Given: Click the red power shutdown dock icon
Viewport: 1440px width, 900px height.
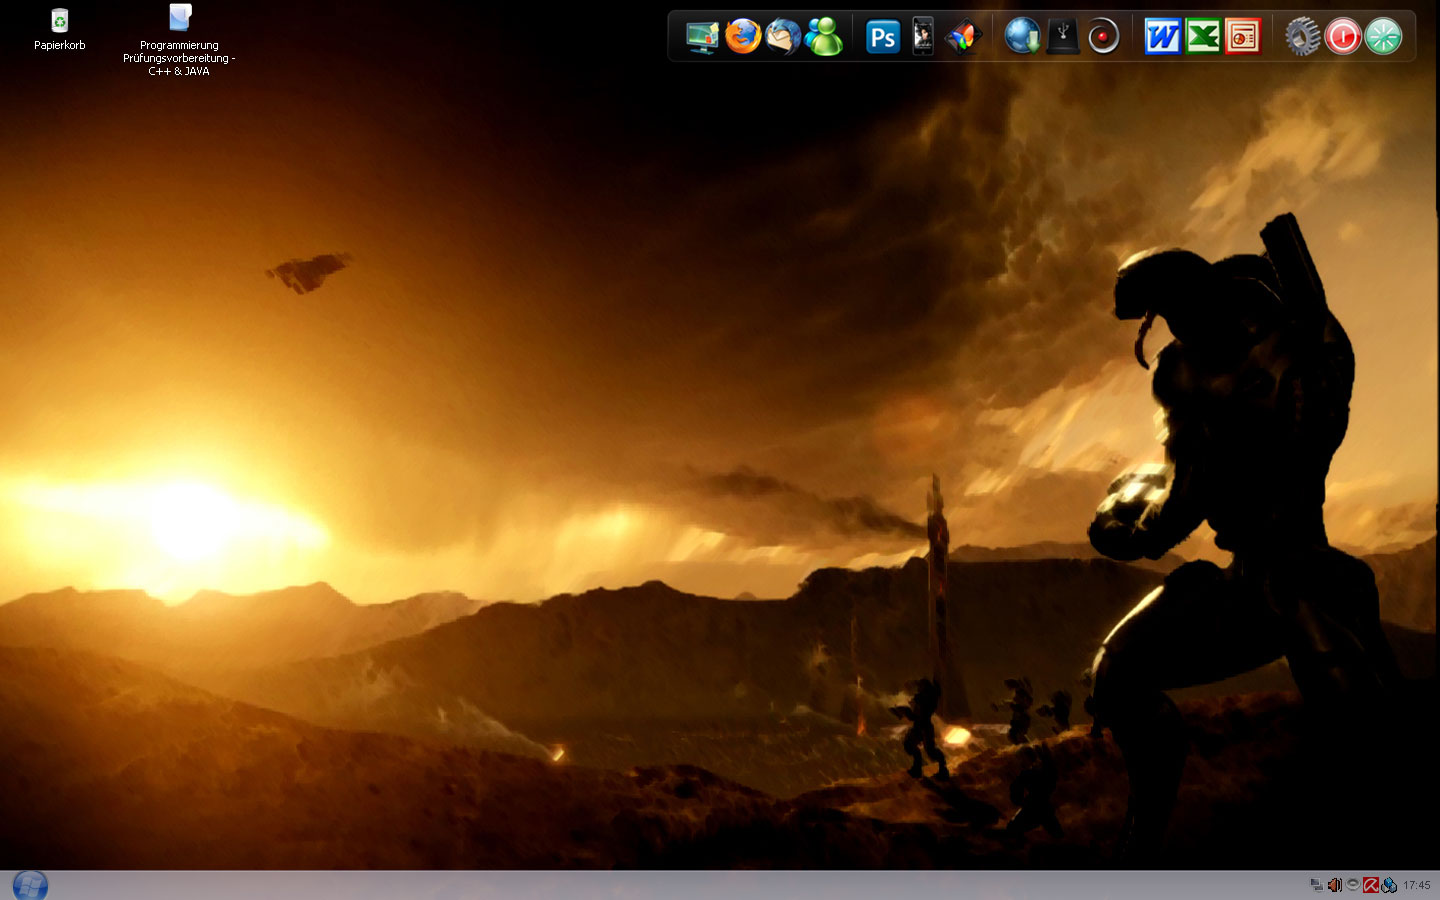Looking at the screenshot, I should pos(1343,37).
